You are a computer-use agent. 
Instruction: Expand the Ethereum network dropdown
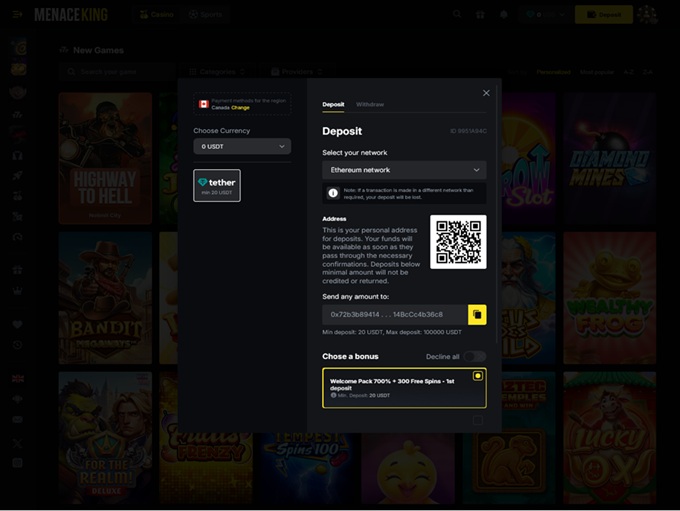coord(404,170)
